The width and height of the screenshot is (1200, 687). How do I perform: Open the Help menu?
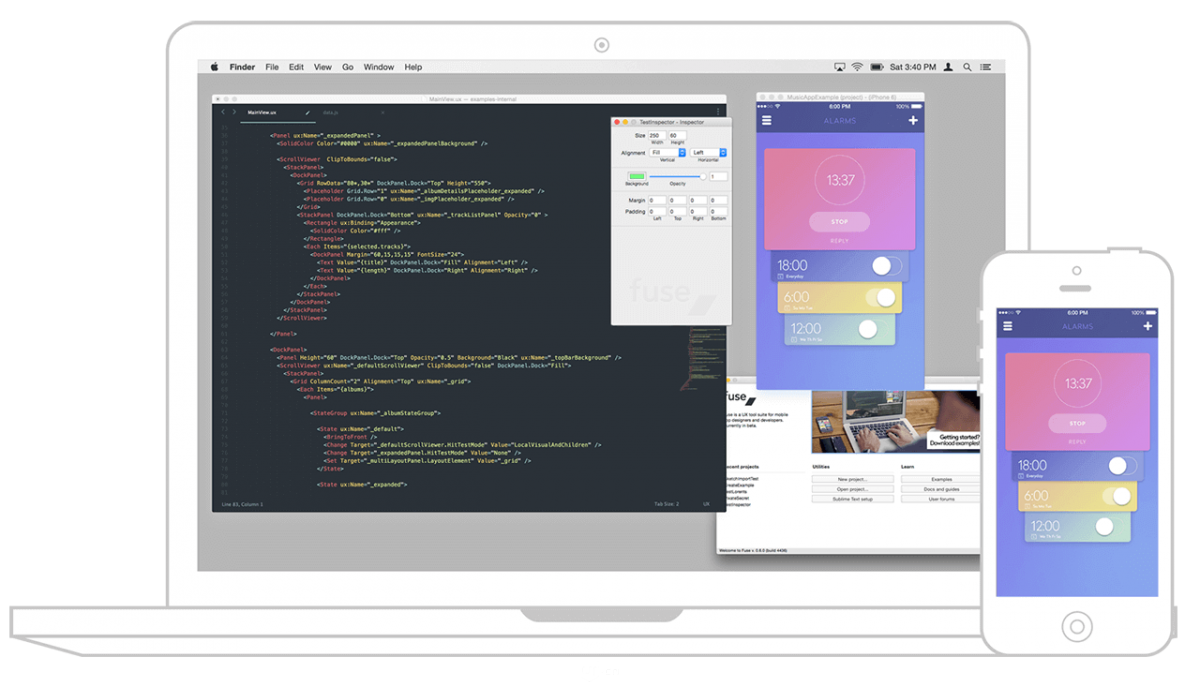tap(413, 67)
